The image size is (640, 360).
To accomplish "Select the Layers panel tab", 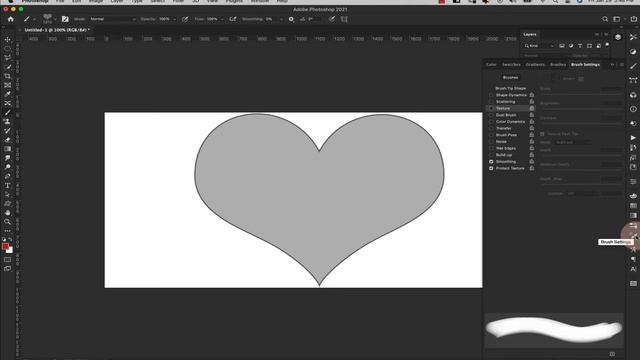I will (530, 34).
